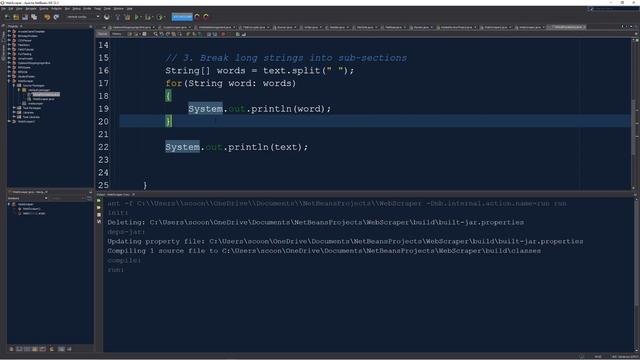Click the Re-run icon in Output window
Image resolution: width=640 pixels, height=360 pixels.
tap(99, 201)
